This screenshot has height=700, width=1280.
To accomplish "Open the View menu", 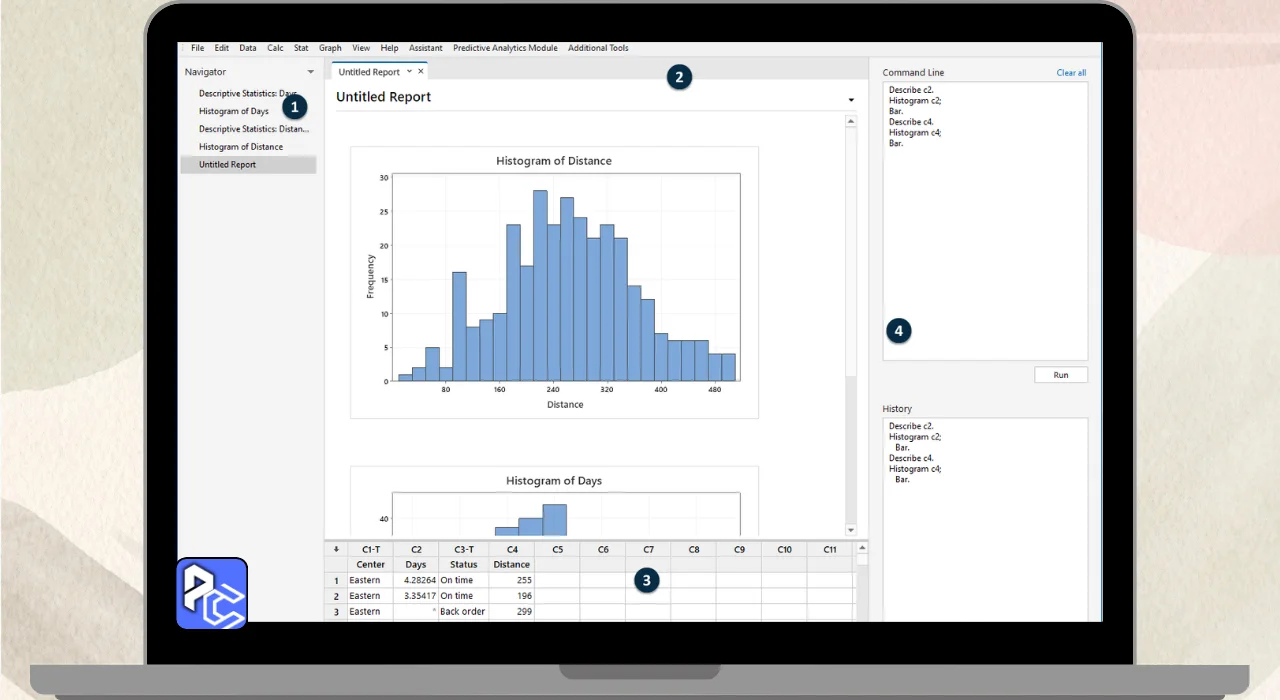I will [361, 48].
